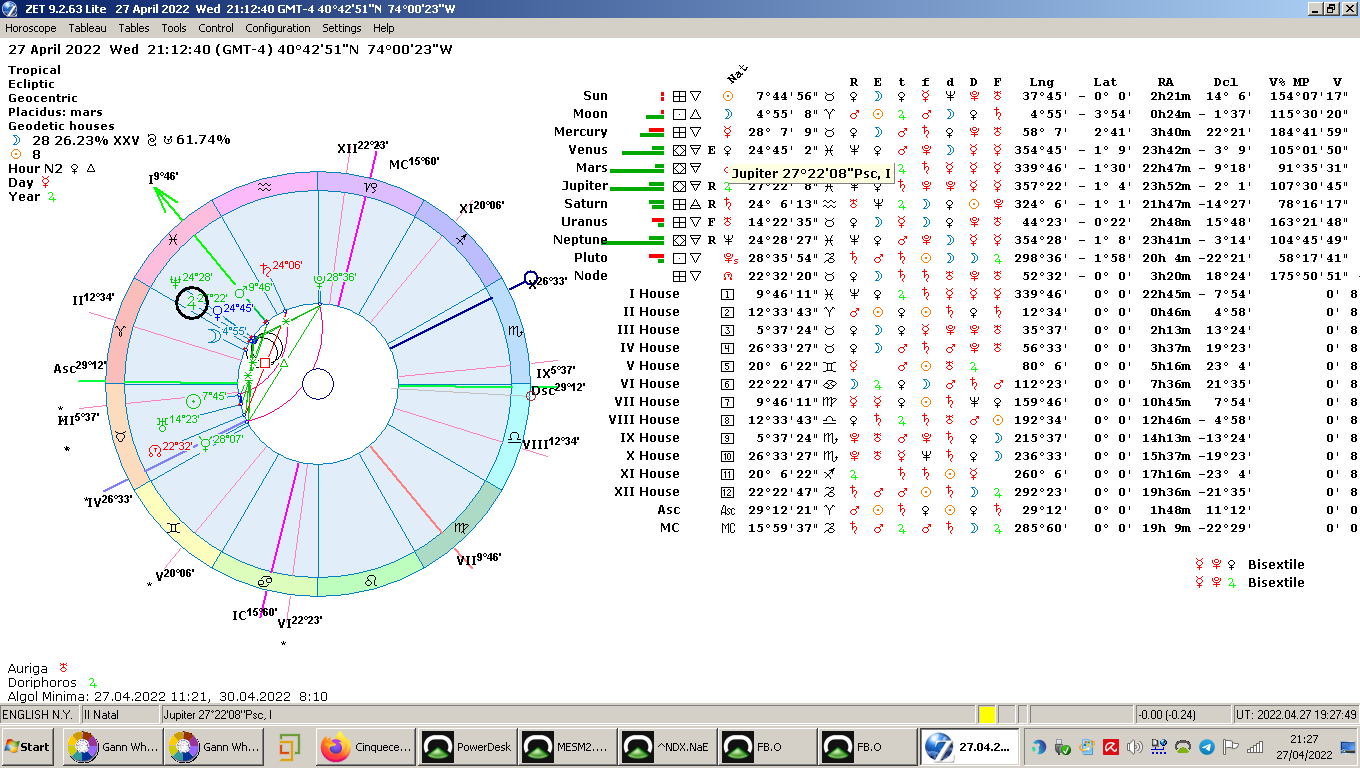Image resolution: width=1360 pixels, height=768 pixels.
Task: Open the Tables menu
Action: (133, 28)
